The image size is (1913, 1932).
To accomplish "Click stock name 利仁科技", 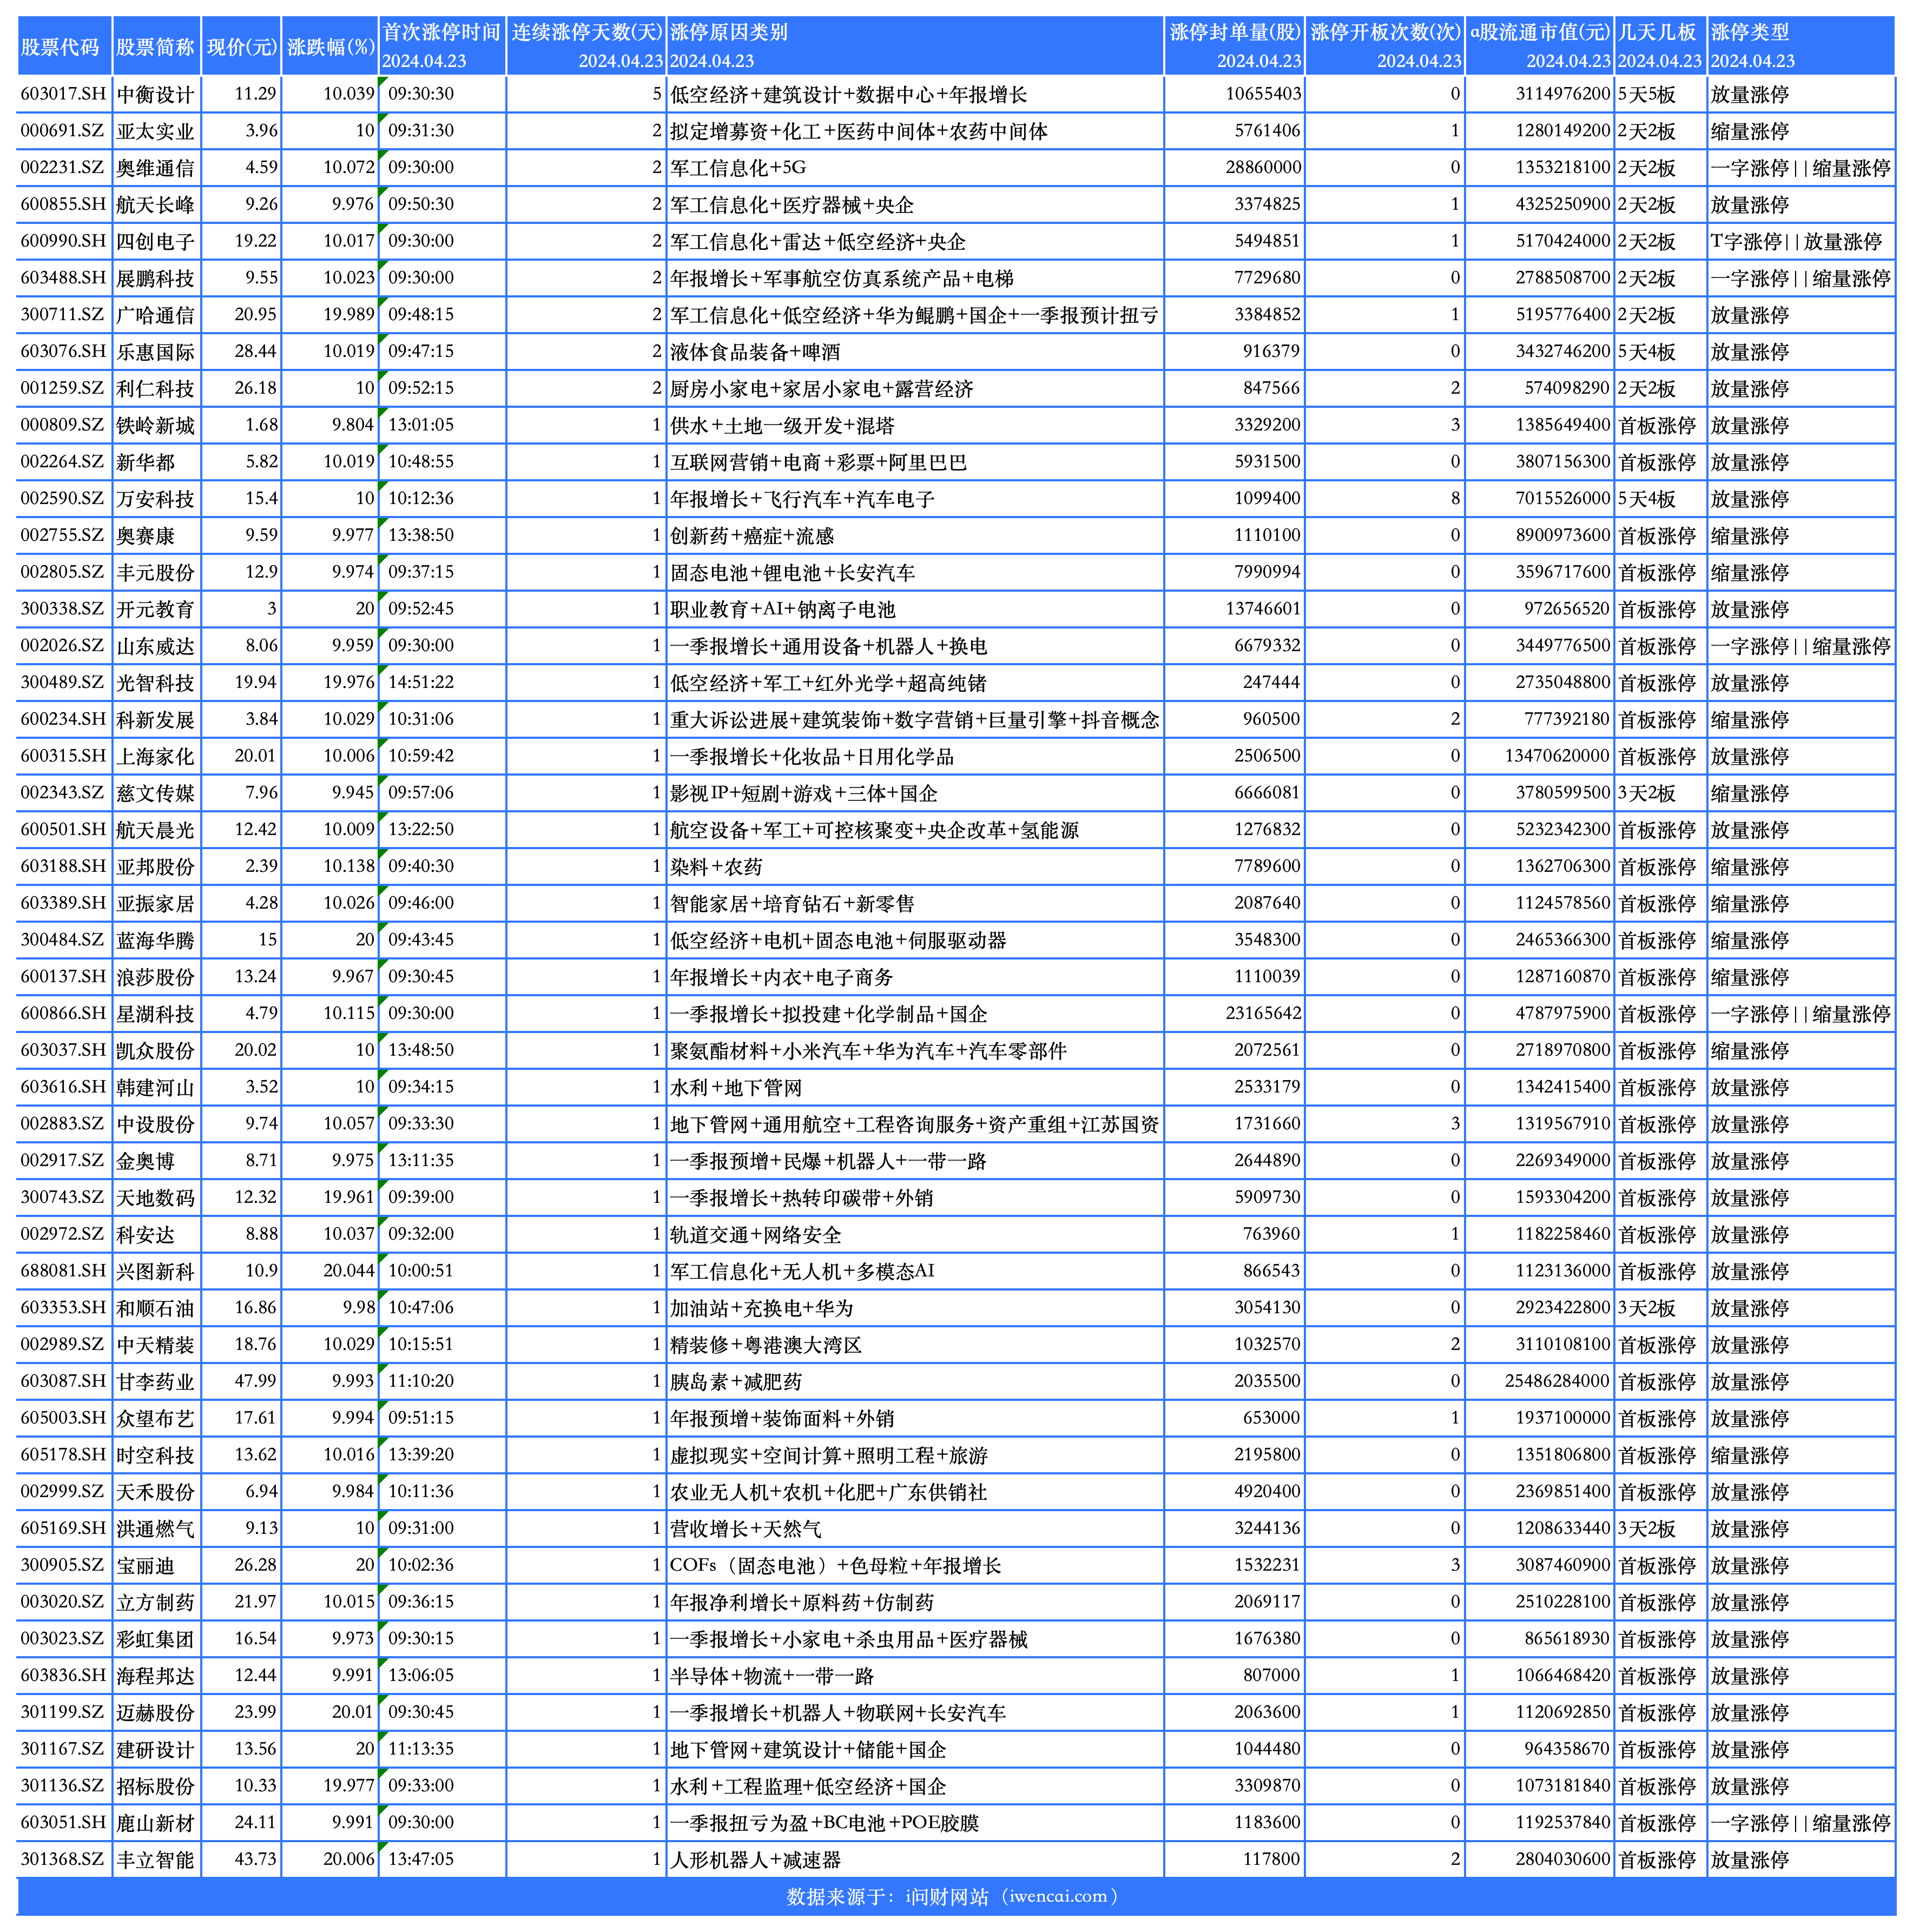I will click(155, 389).
